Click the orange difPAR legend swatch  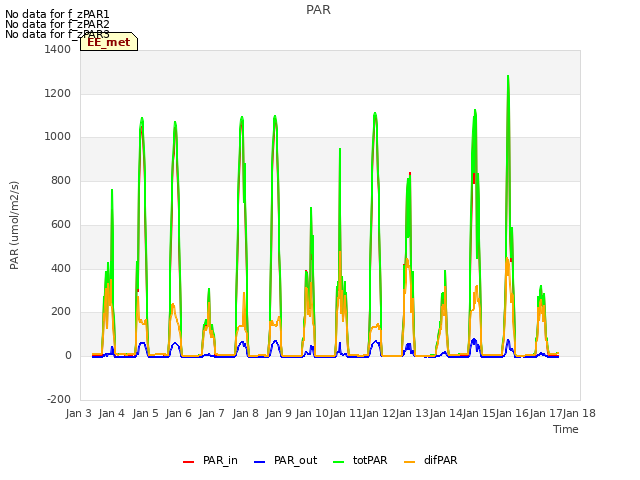409,462
